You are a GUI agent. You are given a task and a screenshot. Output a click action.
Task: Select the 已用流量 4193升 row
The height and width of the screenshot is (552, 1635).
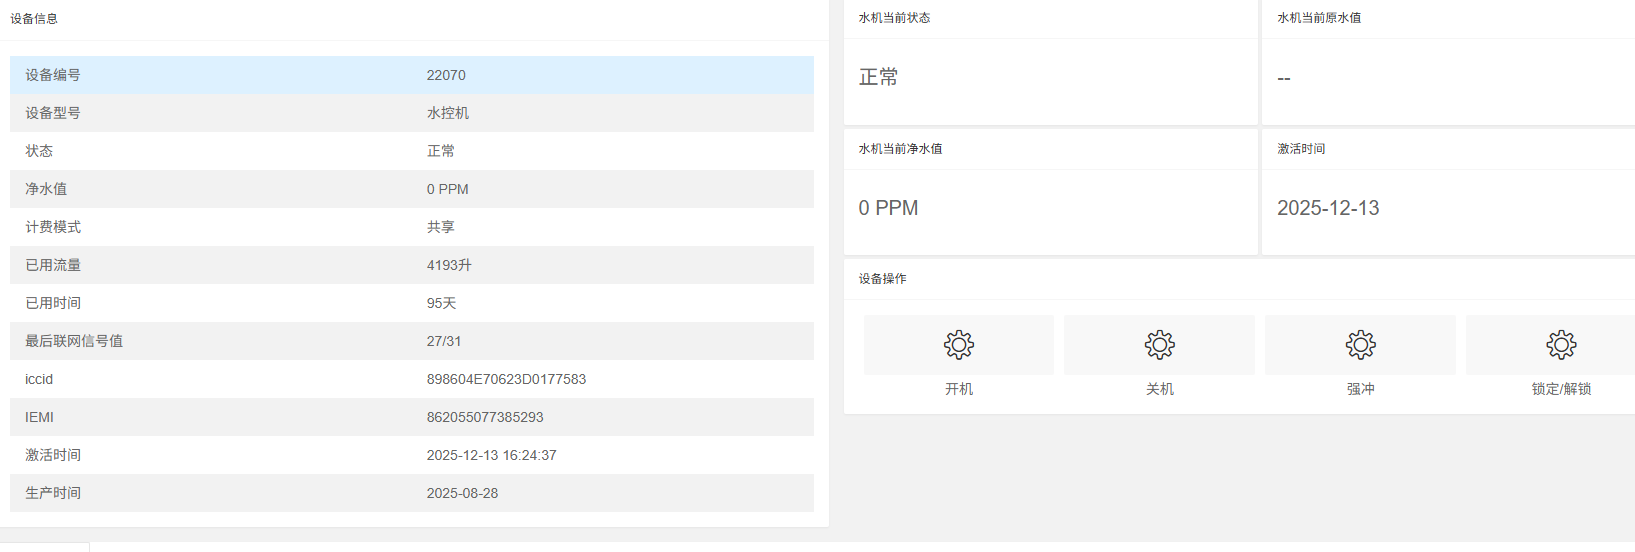[412, 265]
